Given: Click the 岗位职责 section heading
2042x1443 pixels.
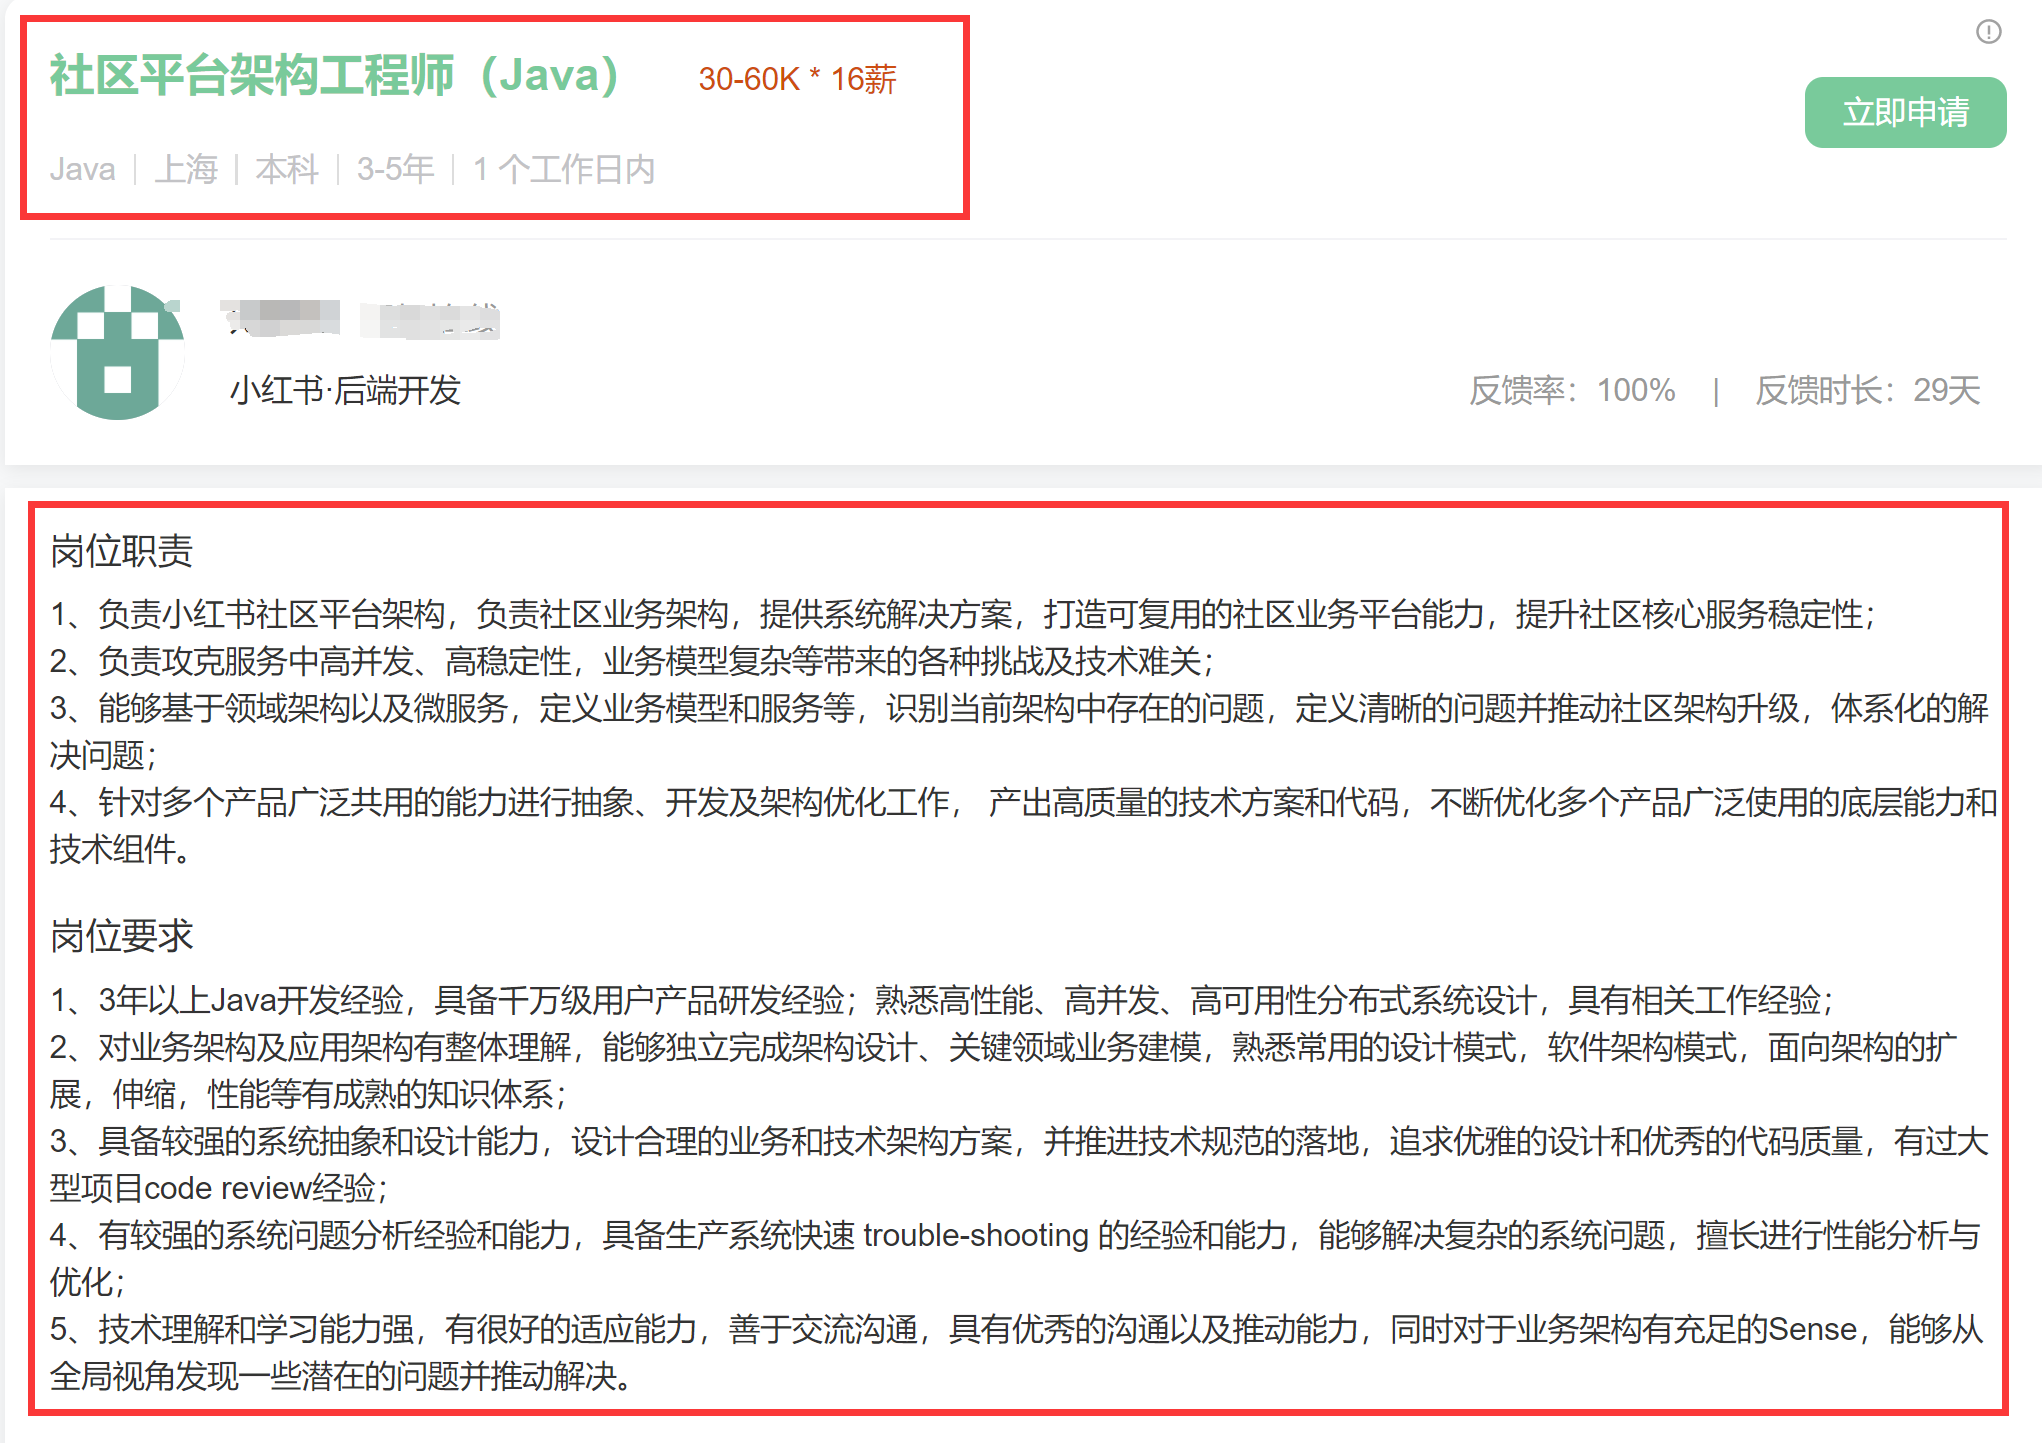Looking at the screenshot, I should (121, 551).
